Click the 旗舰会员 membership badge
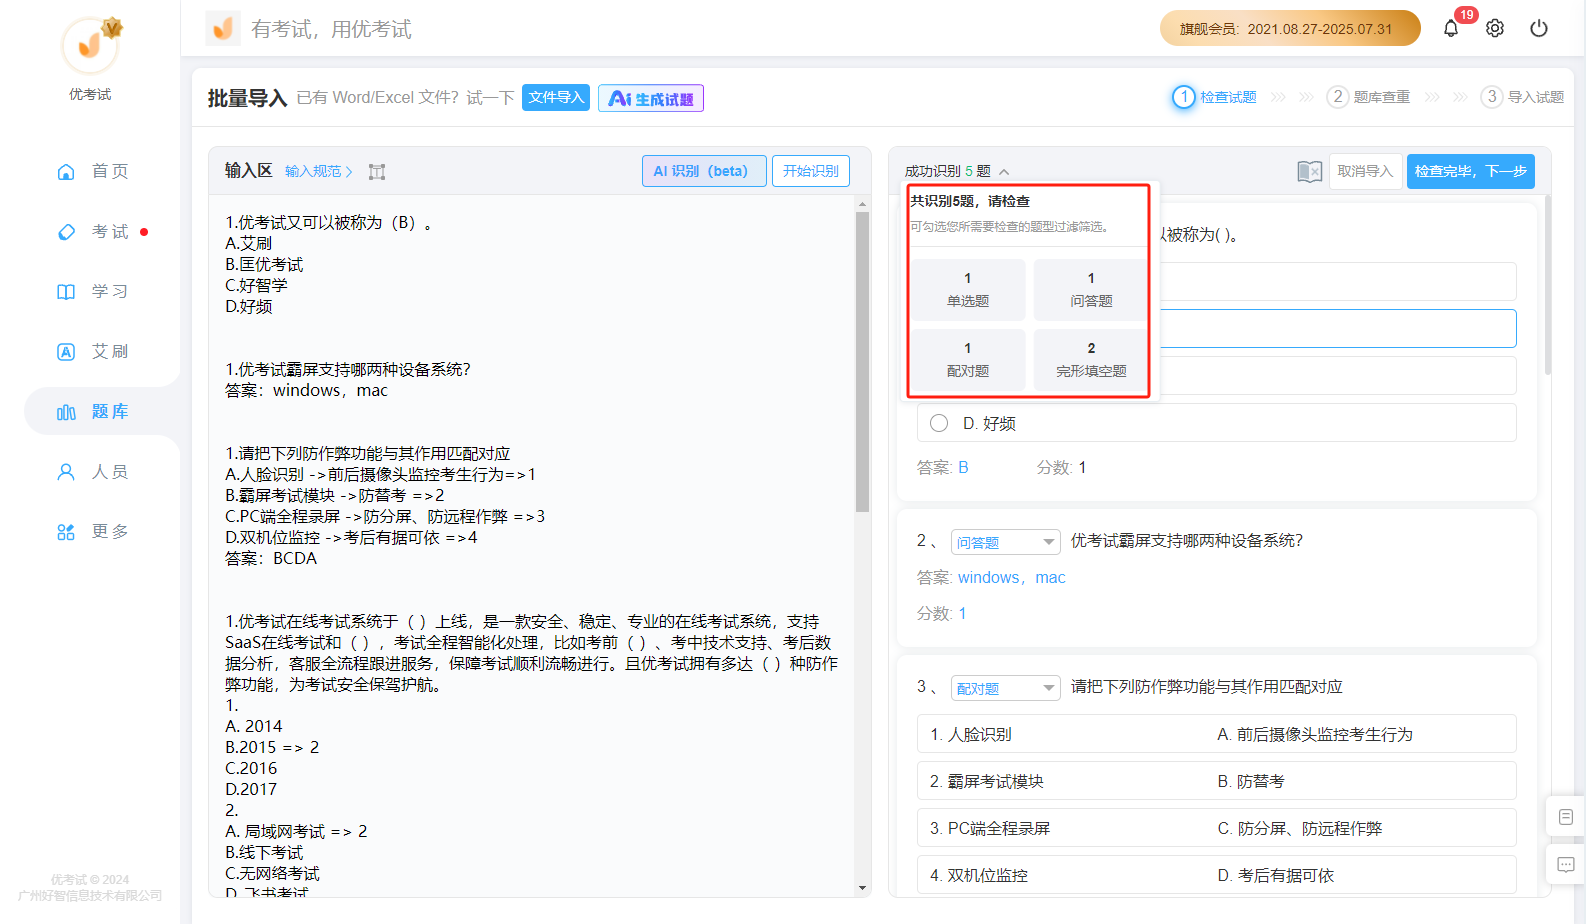Viewport: 1586px width, 924px height. point(1290,28)
